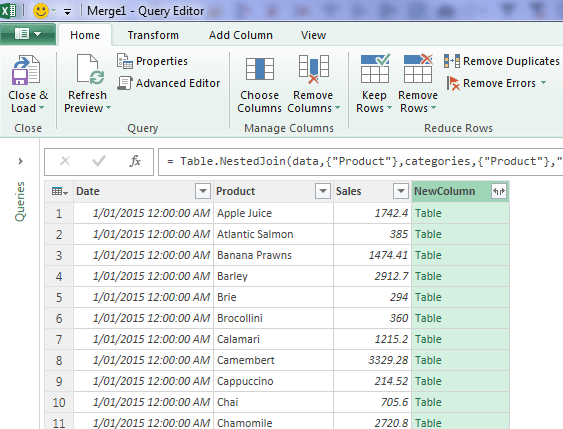Open the quick access toolbar customize arrow
The image size is (563, 429).
click(67, 12)
